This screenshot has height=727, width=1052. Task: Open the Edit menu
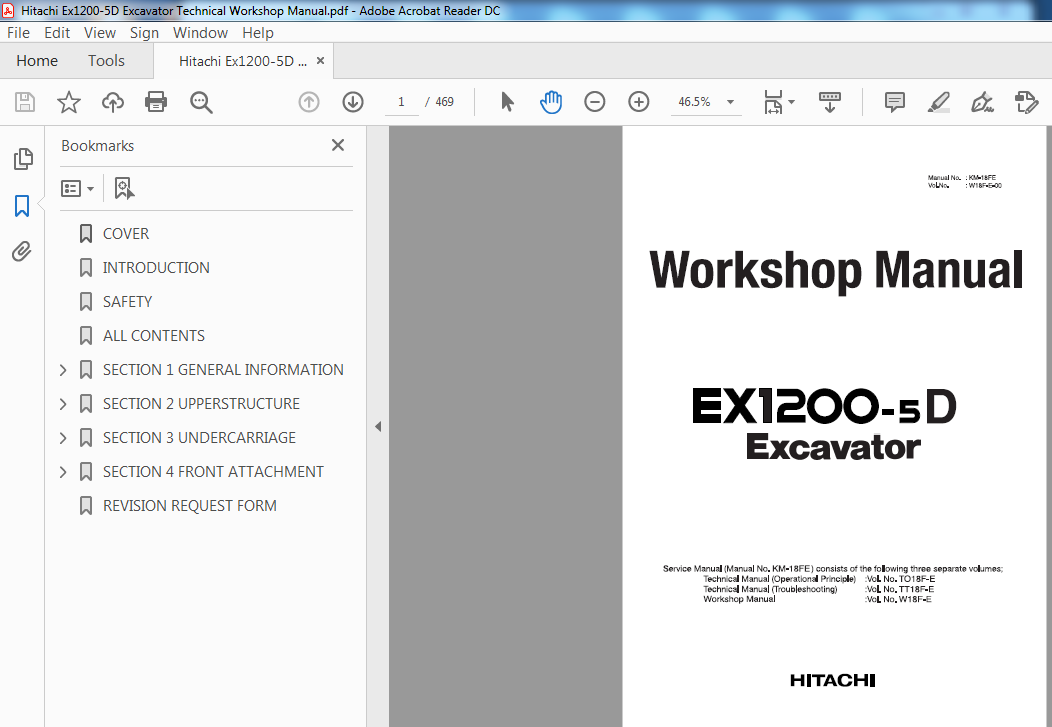[x=57, y=33]
